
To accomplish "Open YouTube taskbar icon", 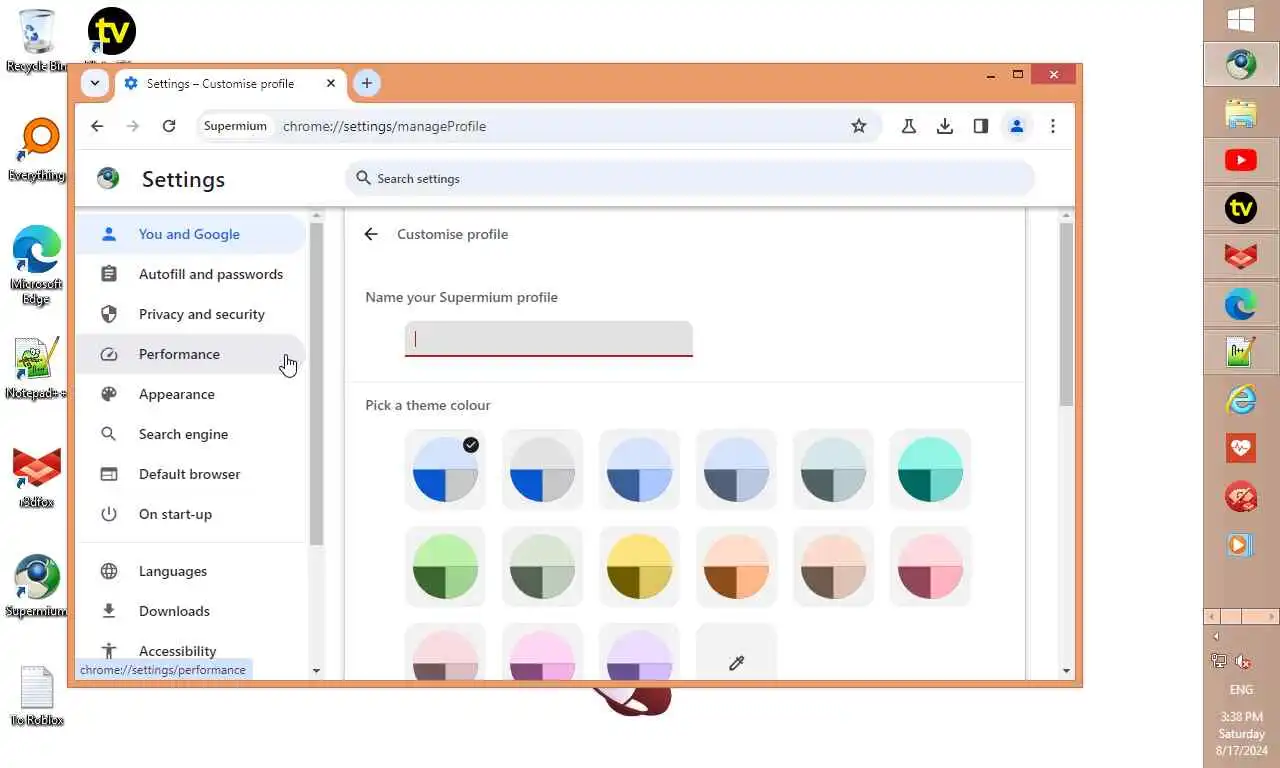I will (x=1241, y=160).
